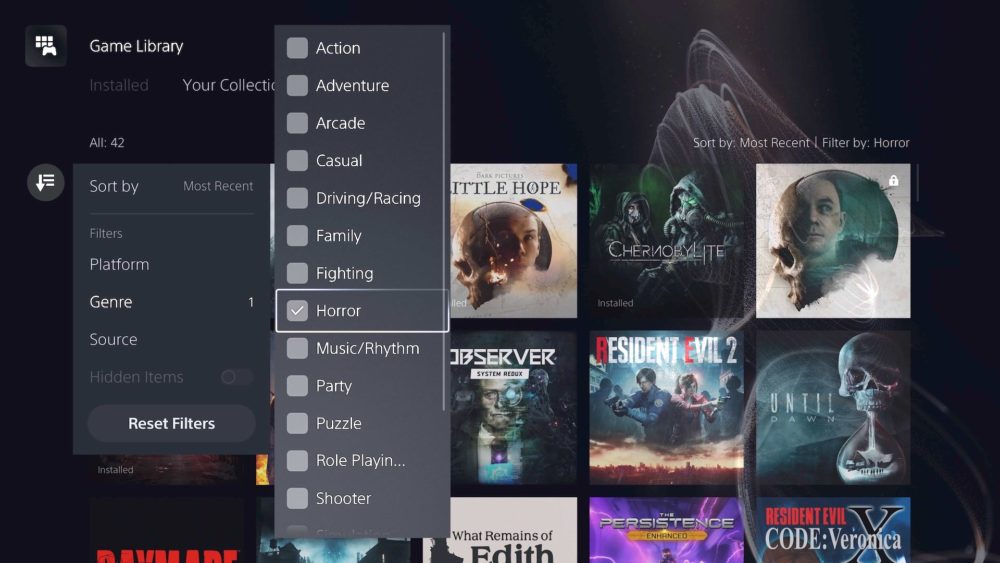Toggle the Hidden Items switch

(x=237, y=377)
